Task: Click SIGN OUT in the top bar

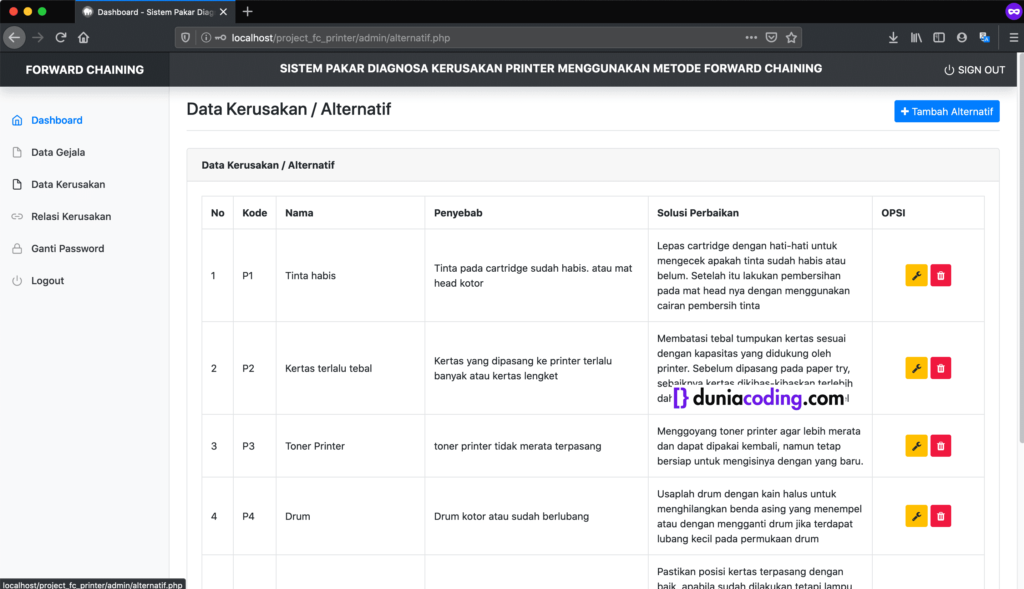Action: 974,70
